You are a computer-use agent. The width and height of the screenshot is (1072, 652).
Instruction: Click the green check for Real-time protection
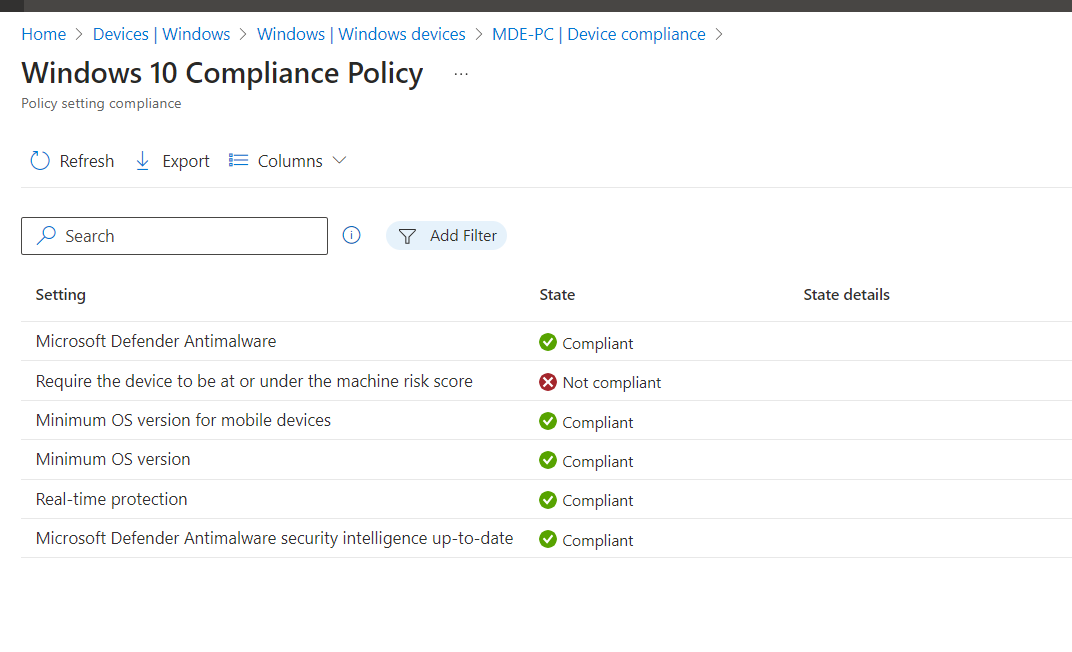coord(548,500)
